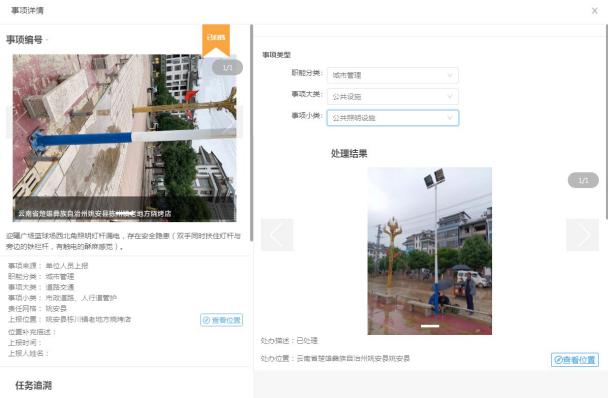Viewport: 608px width, 398px height.
Task: Click the photo counter badge on the left image
Action: click(227, 67)
